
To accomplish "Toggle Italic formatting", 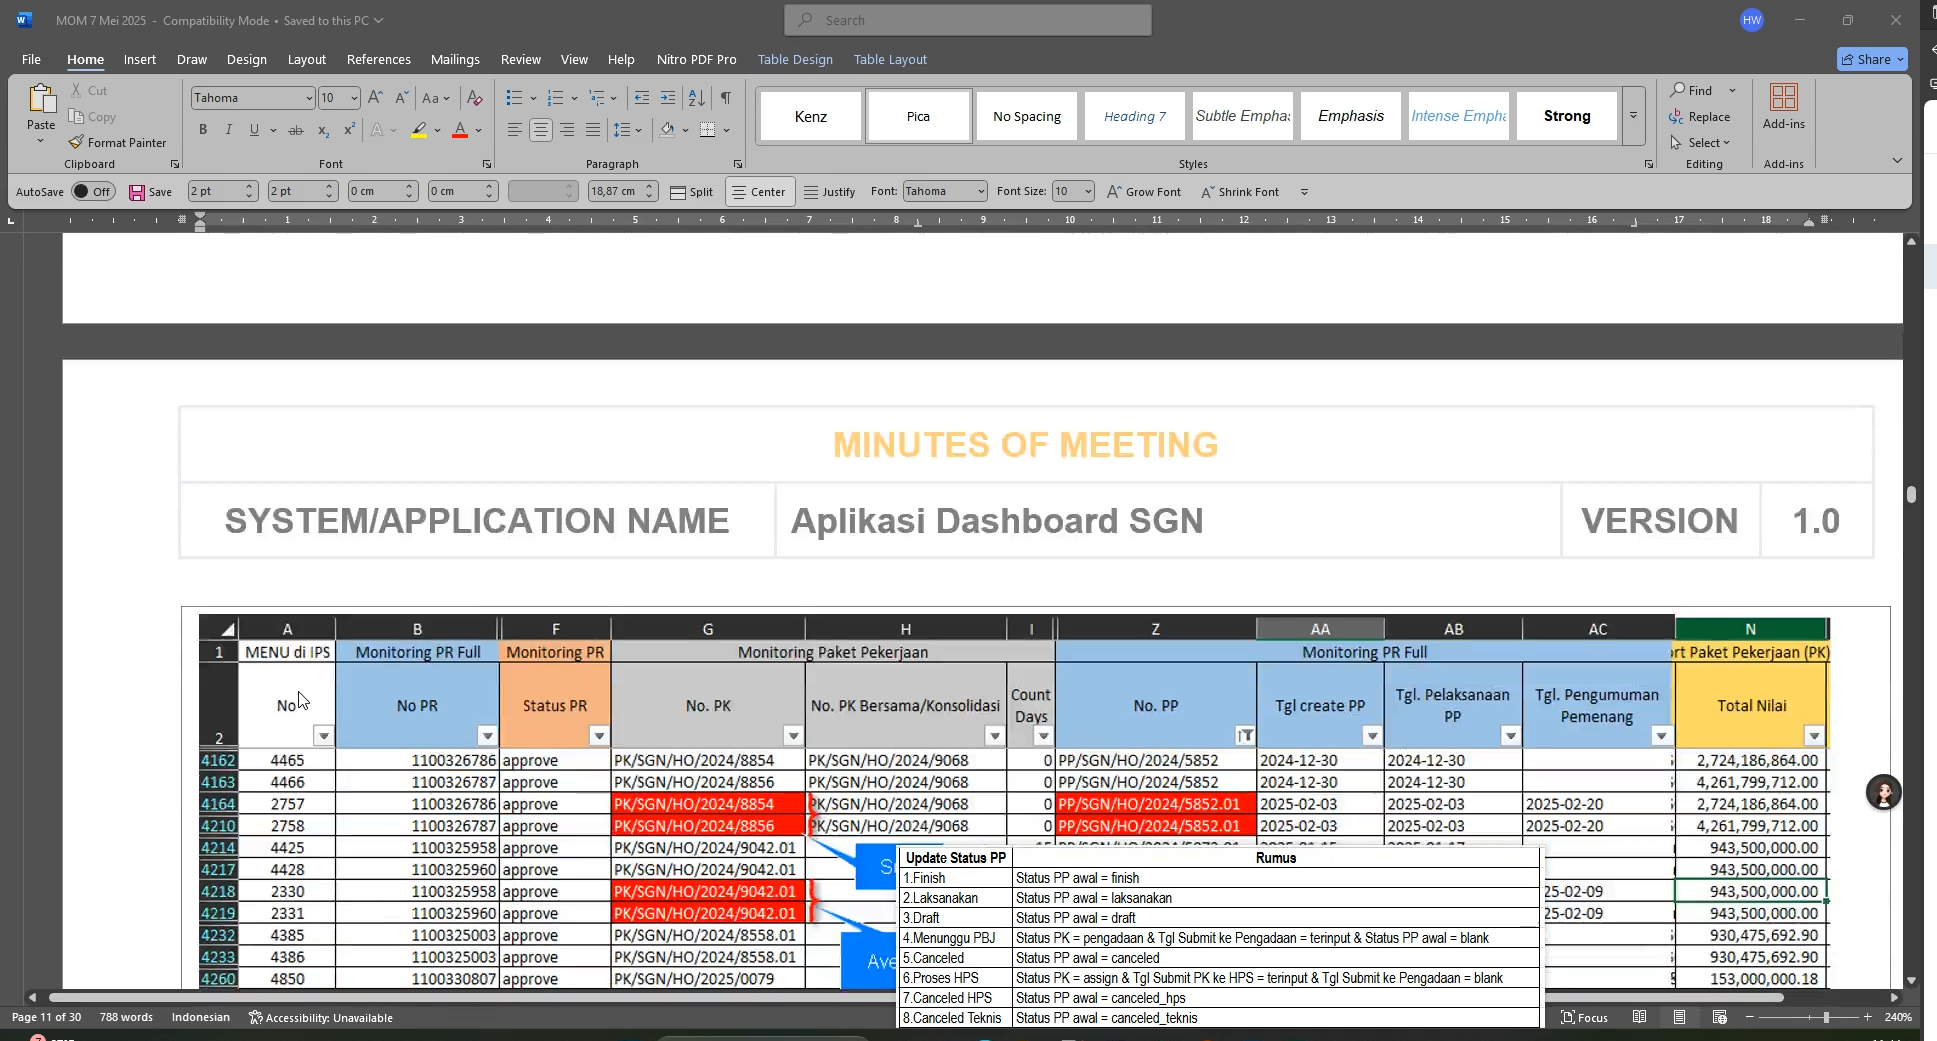I will 229,130.
